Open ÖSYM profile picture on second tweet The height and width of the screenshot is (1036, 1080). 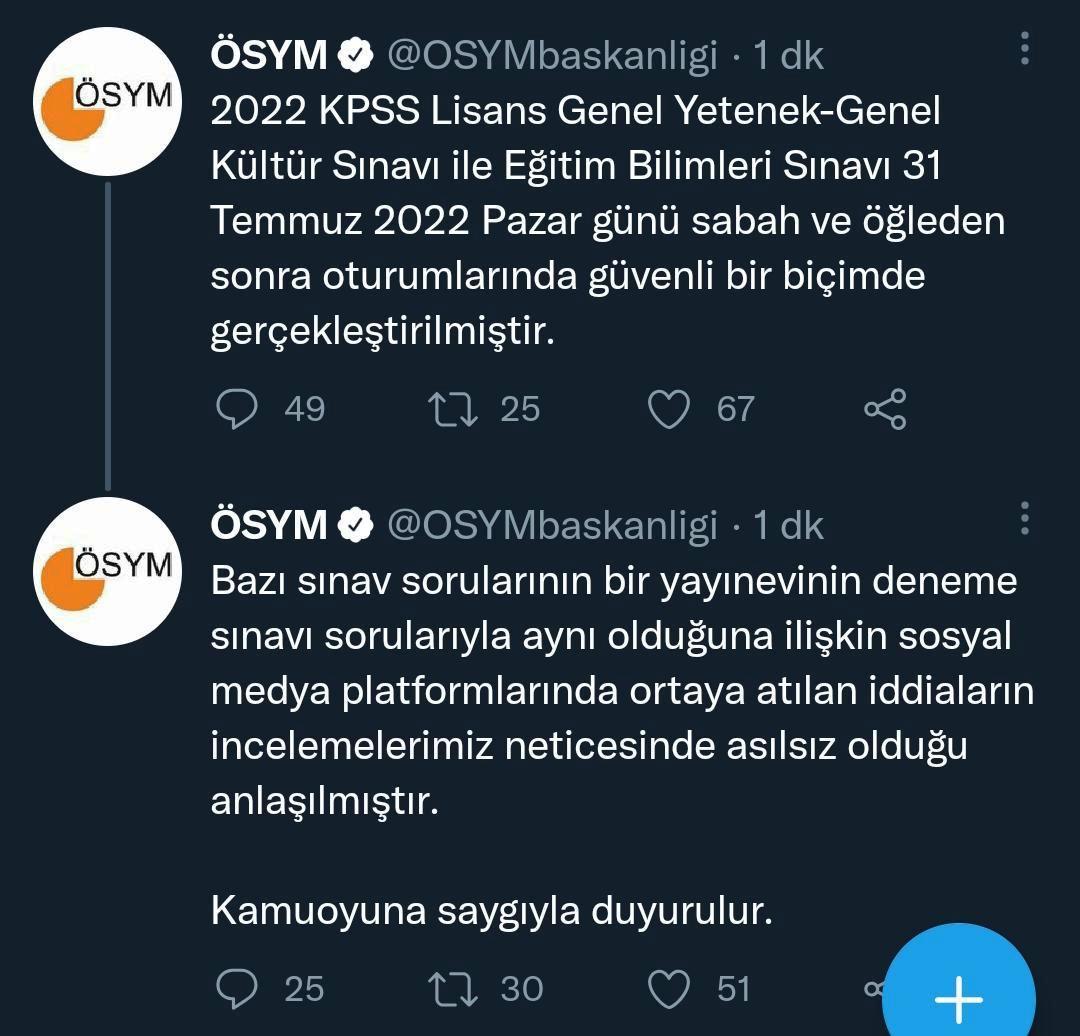(107, 571)
